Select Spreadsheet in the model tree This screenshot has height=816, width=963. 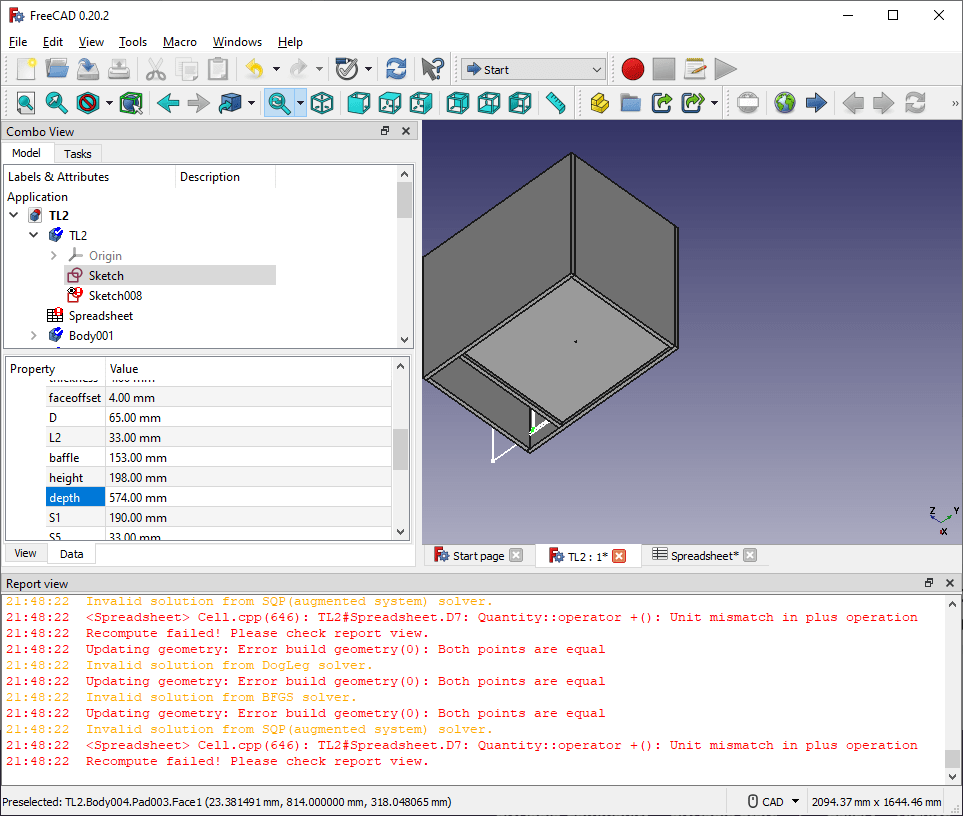tap(101, 316)
